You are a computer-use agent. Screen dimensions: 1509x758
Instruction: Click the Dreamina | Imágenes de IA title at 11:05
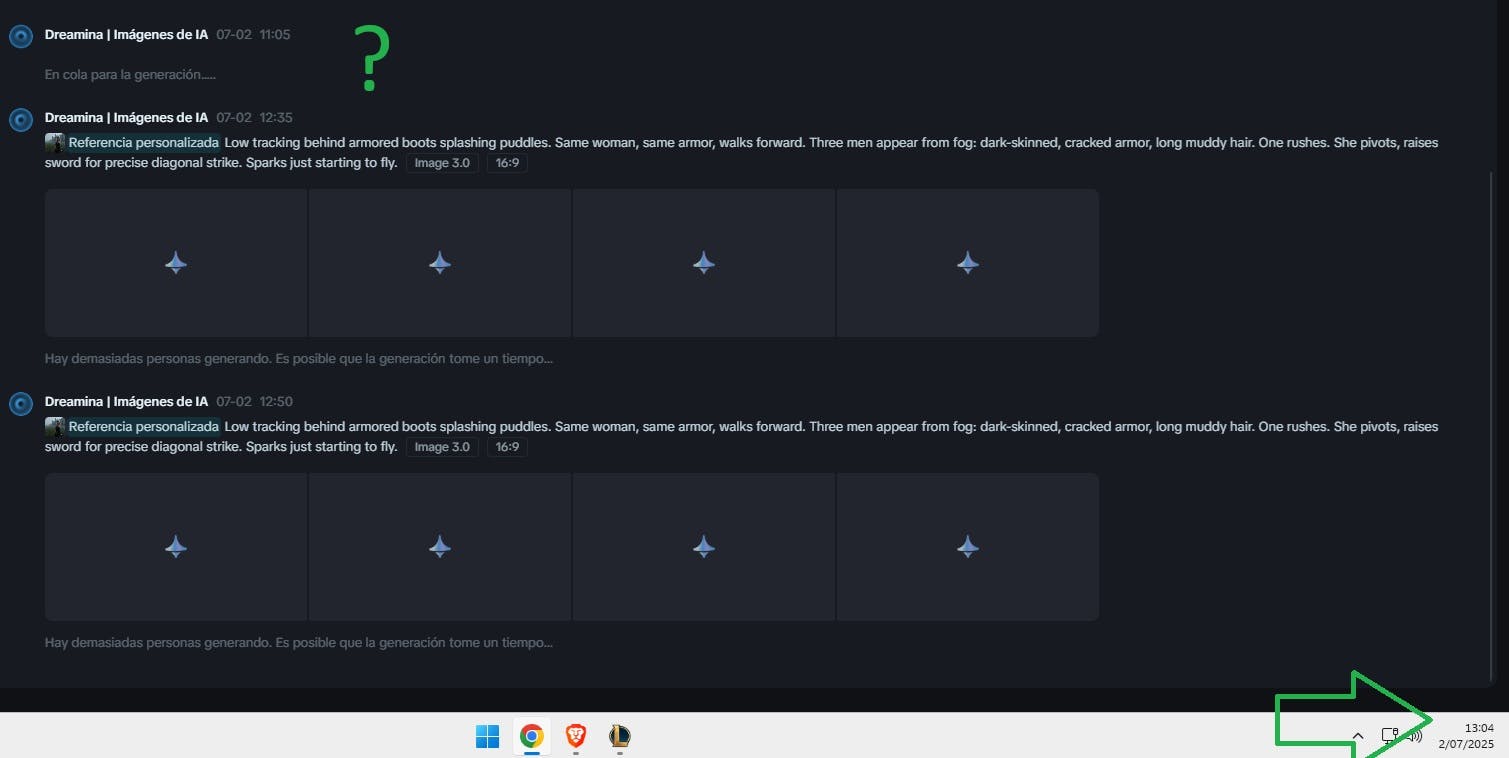click(127, 34)
